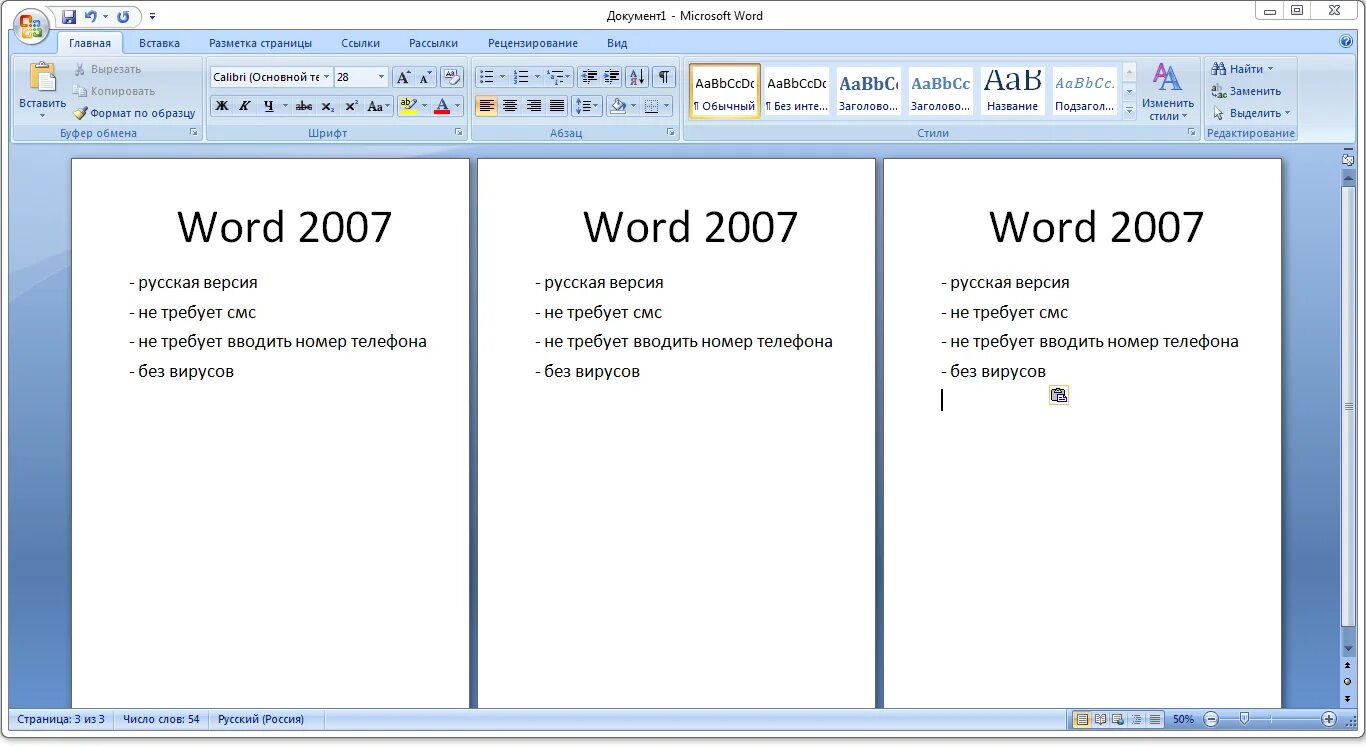Click the Вырезать button
The width and height of the screenshot is (1366, 747).
[108, 69]
